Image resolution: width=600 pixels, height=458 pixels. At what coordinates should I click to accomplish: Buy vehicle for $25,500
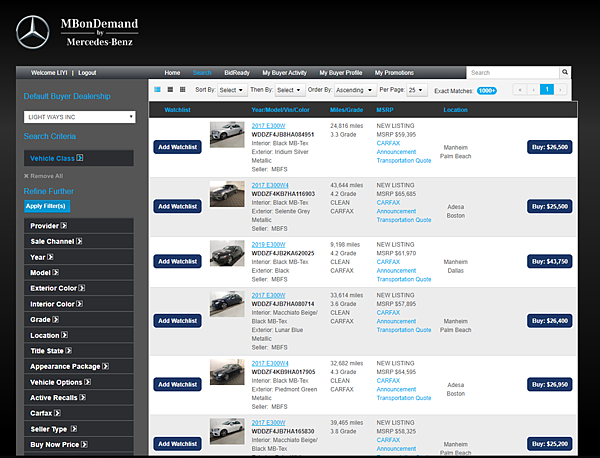click(x=549, y=206)
